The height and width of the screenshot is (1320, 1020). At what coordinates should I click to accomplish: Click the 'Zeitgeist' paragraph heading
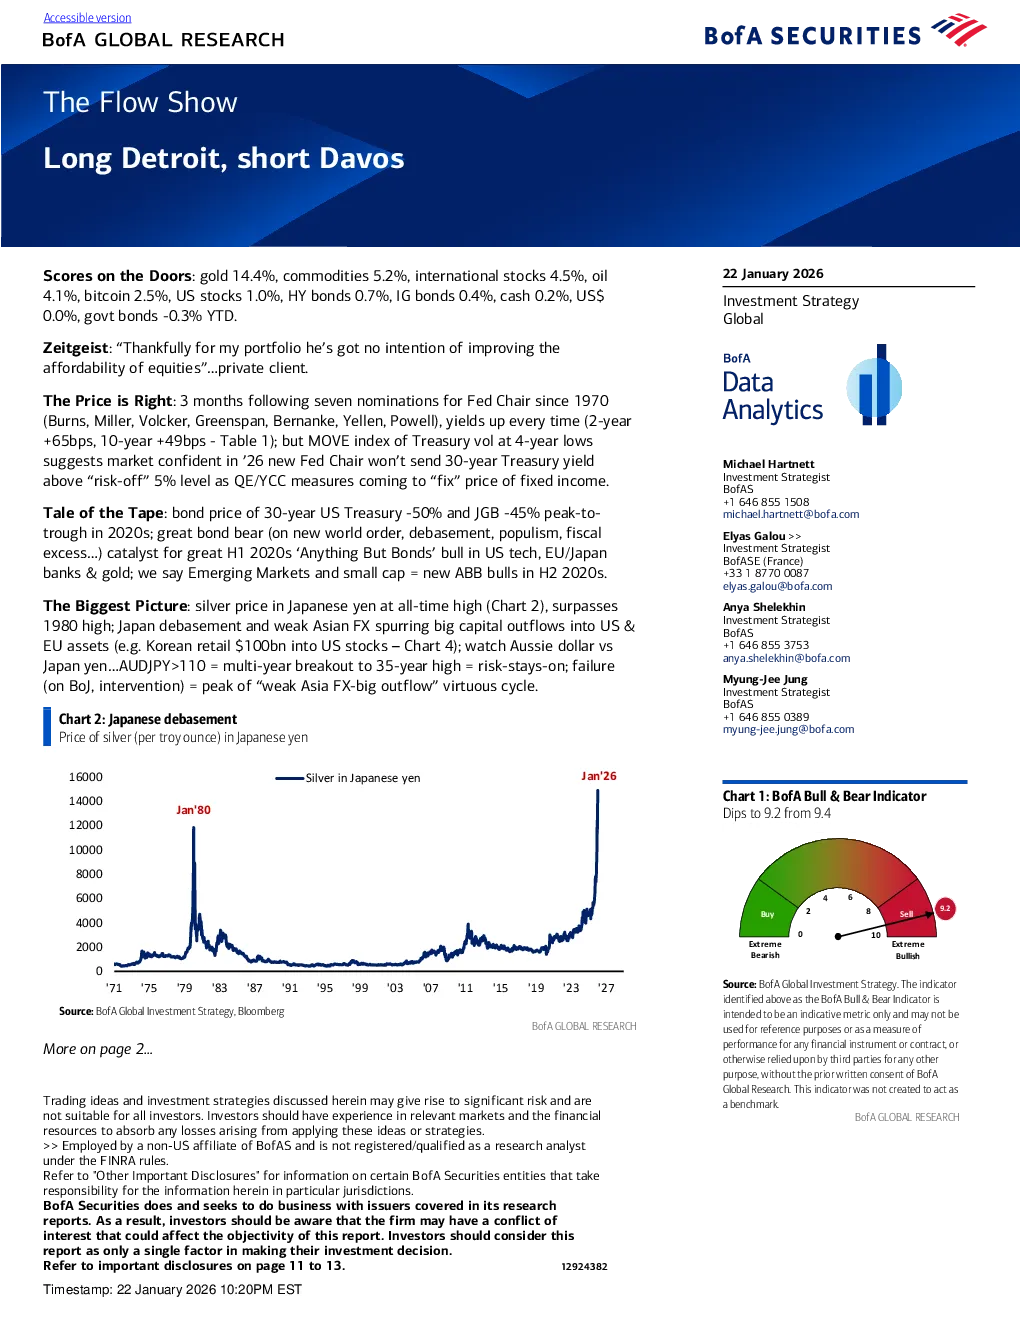[75, 348]
